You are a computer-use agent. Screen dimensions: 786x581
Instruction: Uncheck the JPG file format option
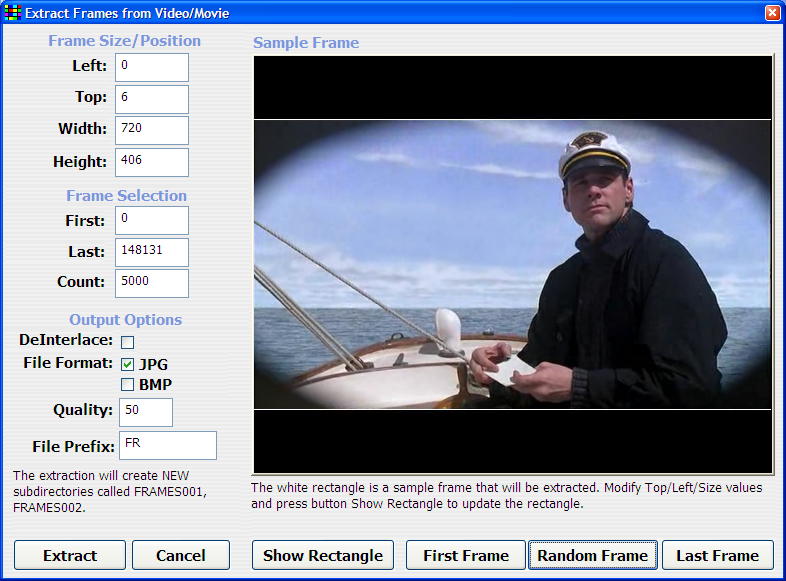(127, 364)
